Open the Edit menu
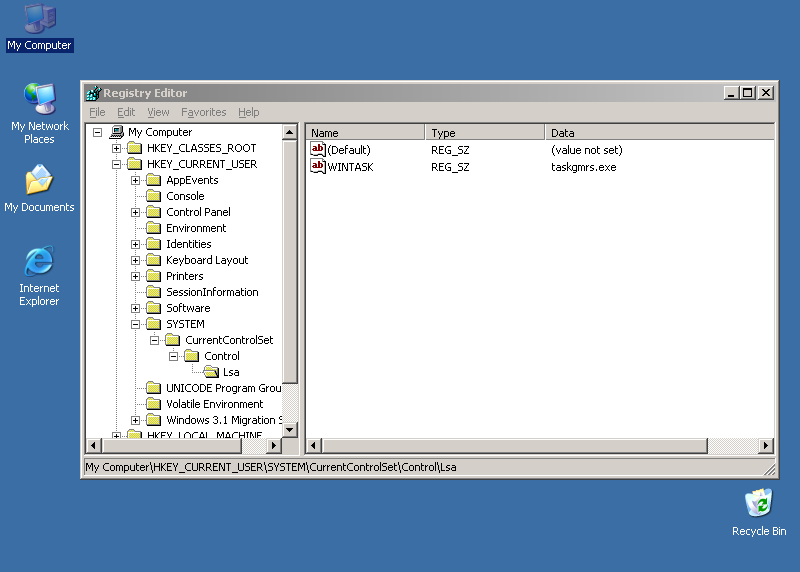Viewport: 800px width, 572px height. (x=126, y=112)
